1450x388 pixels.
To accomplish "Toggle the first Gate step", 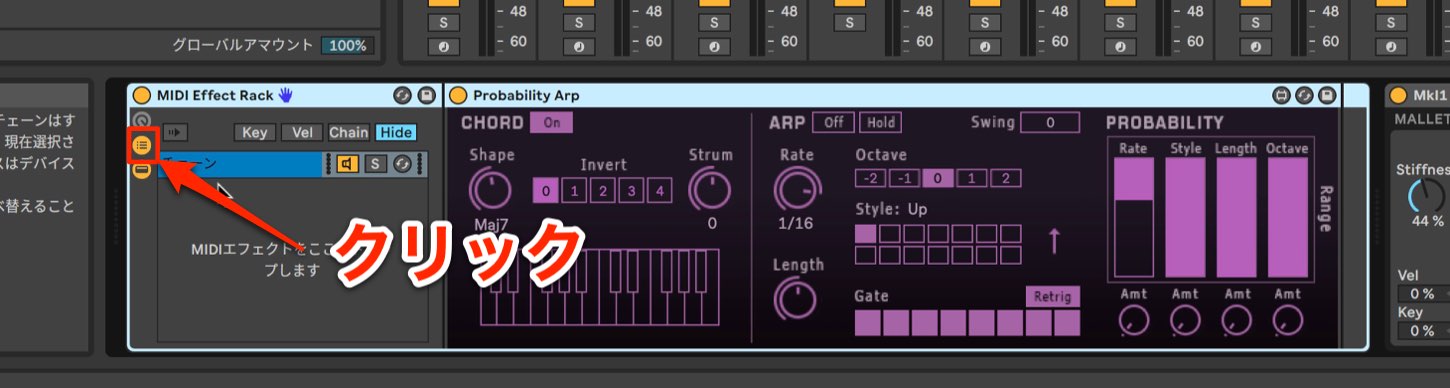I will pyautogui.click(x=868, y=323).
